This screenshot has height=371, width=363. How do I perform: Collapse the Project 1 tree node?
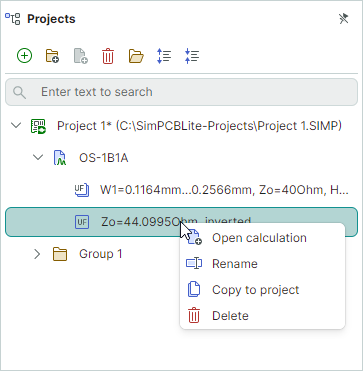(x=16, y=126)
